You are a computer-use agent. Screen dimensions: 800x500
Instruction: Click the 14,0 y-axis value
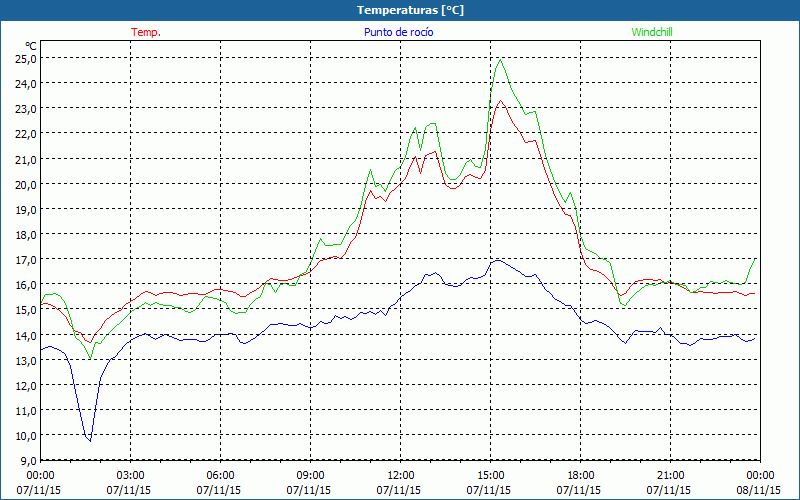26,336
